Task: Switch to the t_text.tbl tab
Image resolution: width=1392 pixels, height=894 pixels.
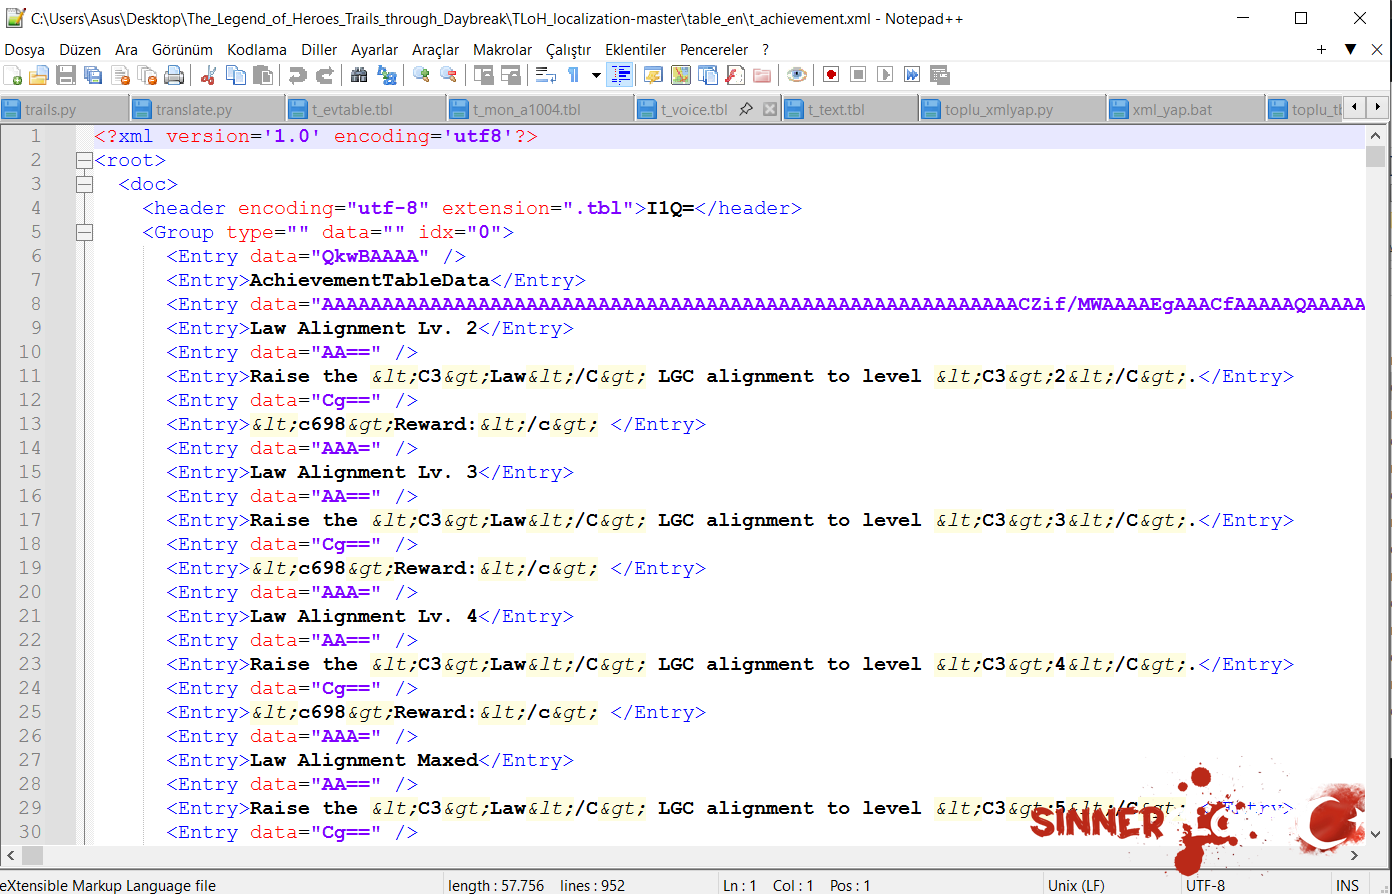Action: (x=836, y=110)
